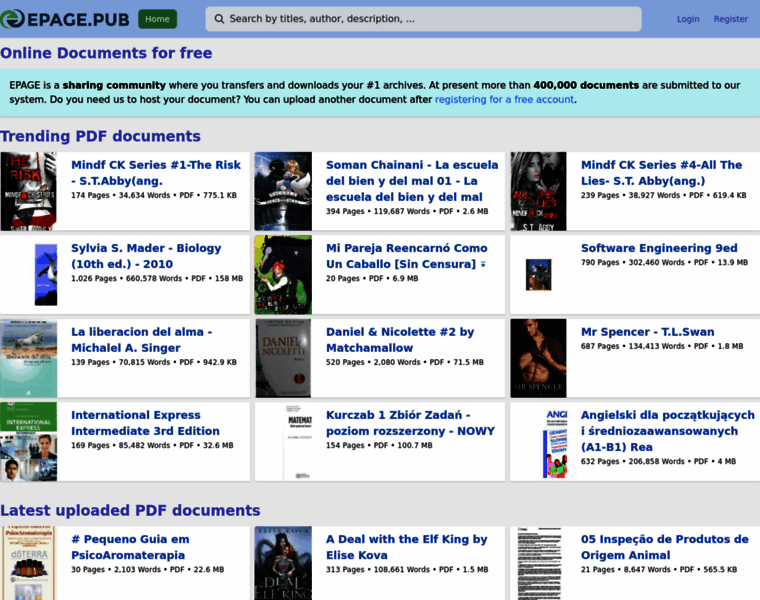Open The Risk book cover thumbnail
Viewport: 760px width, 600px height.
(29, 191)
